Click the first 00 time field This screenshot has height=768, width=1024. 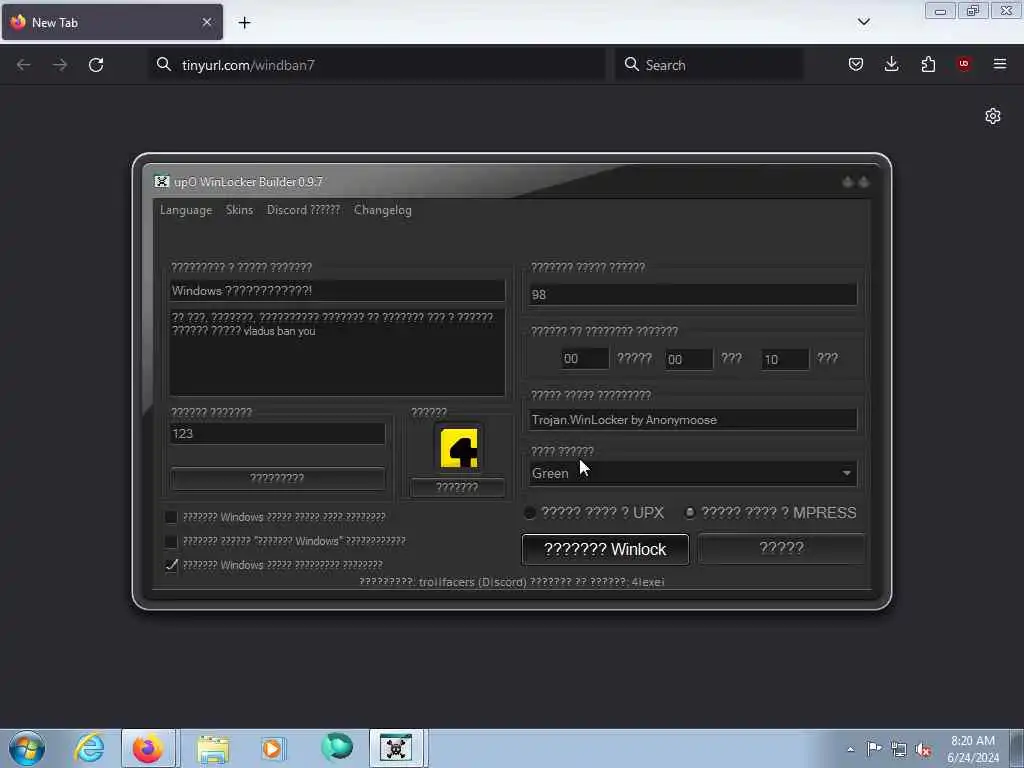(585, 359)
